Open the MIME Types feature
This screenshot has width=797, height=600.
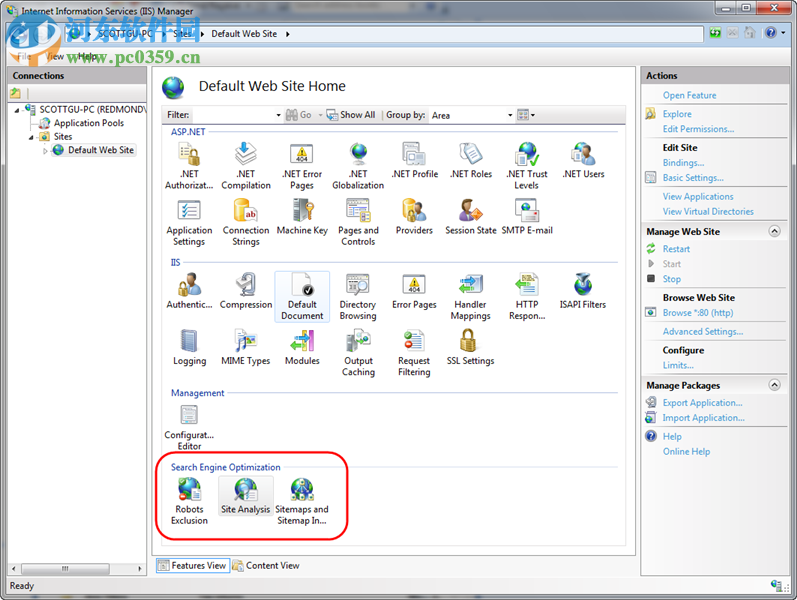(246, 347)
